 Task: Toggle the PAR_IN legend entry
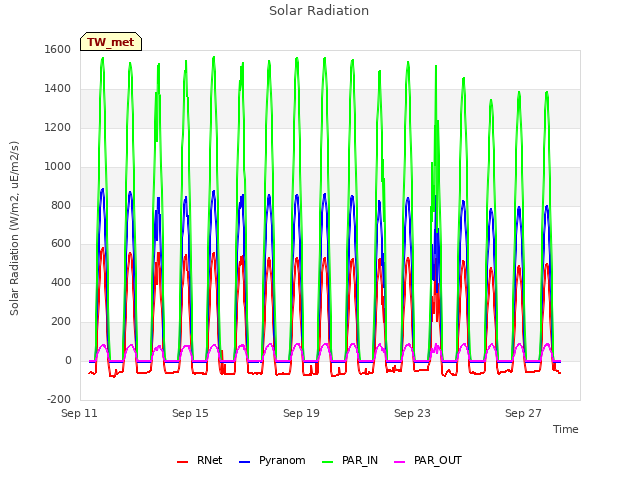350,460
